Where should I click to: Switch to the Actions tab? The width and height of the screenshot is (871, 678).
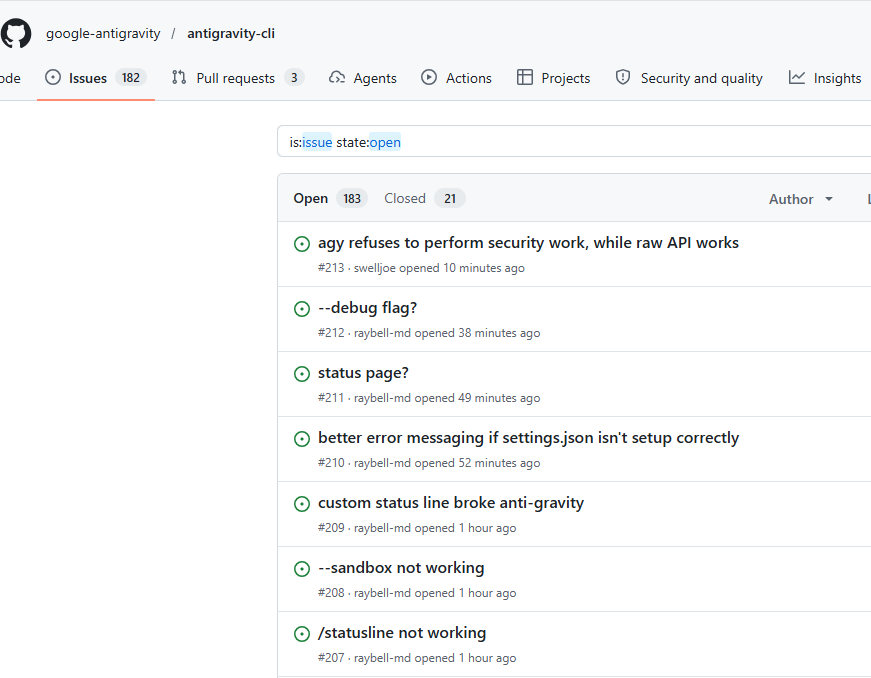click(456, 78)
